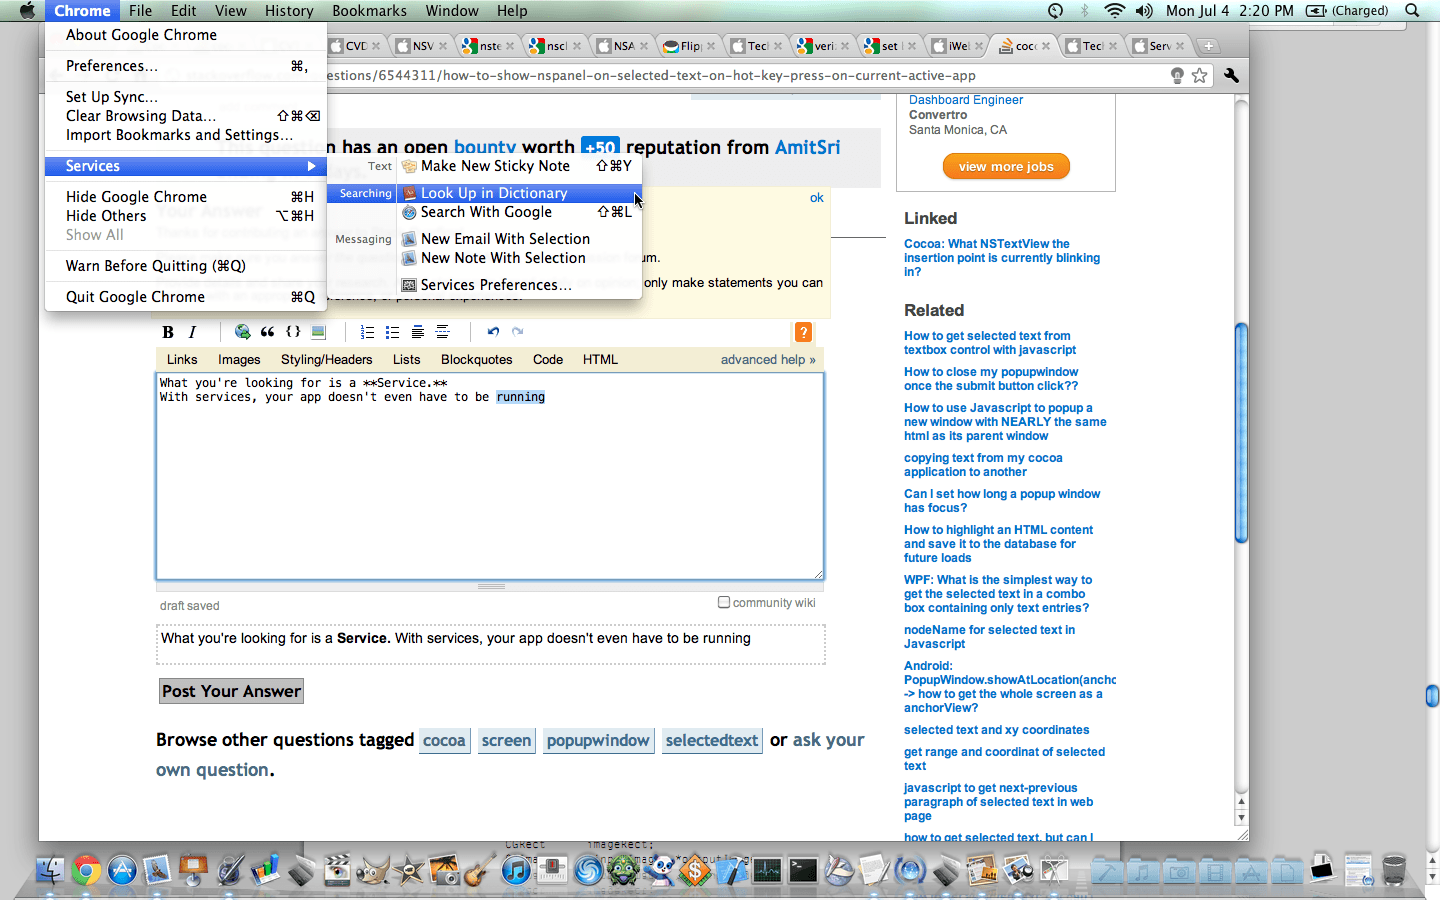Choose Clear Browsing Data…
Screen dimensions: 1440x900
[186, 116]
